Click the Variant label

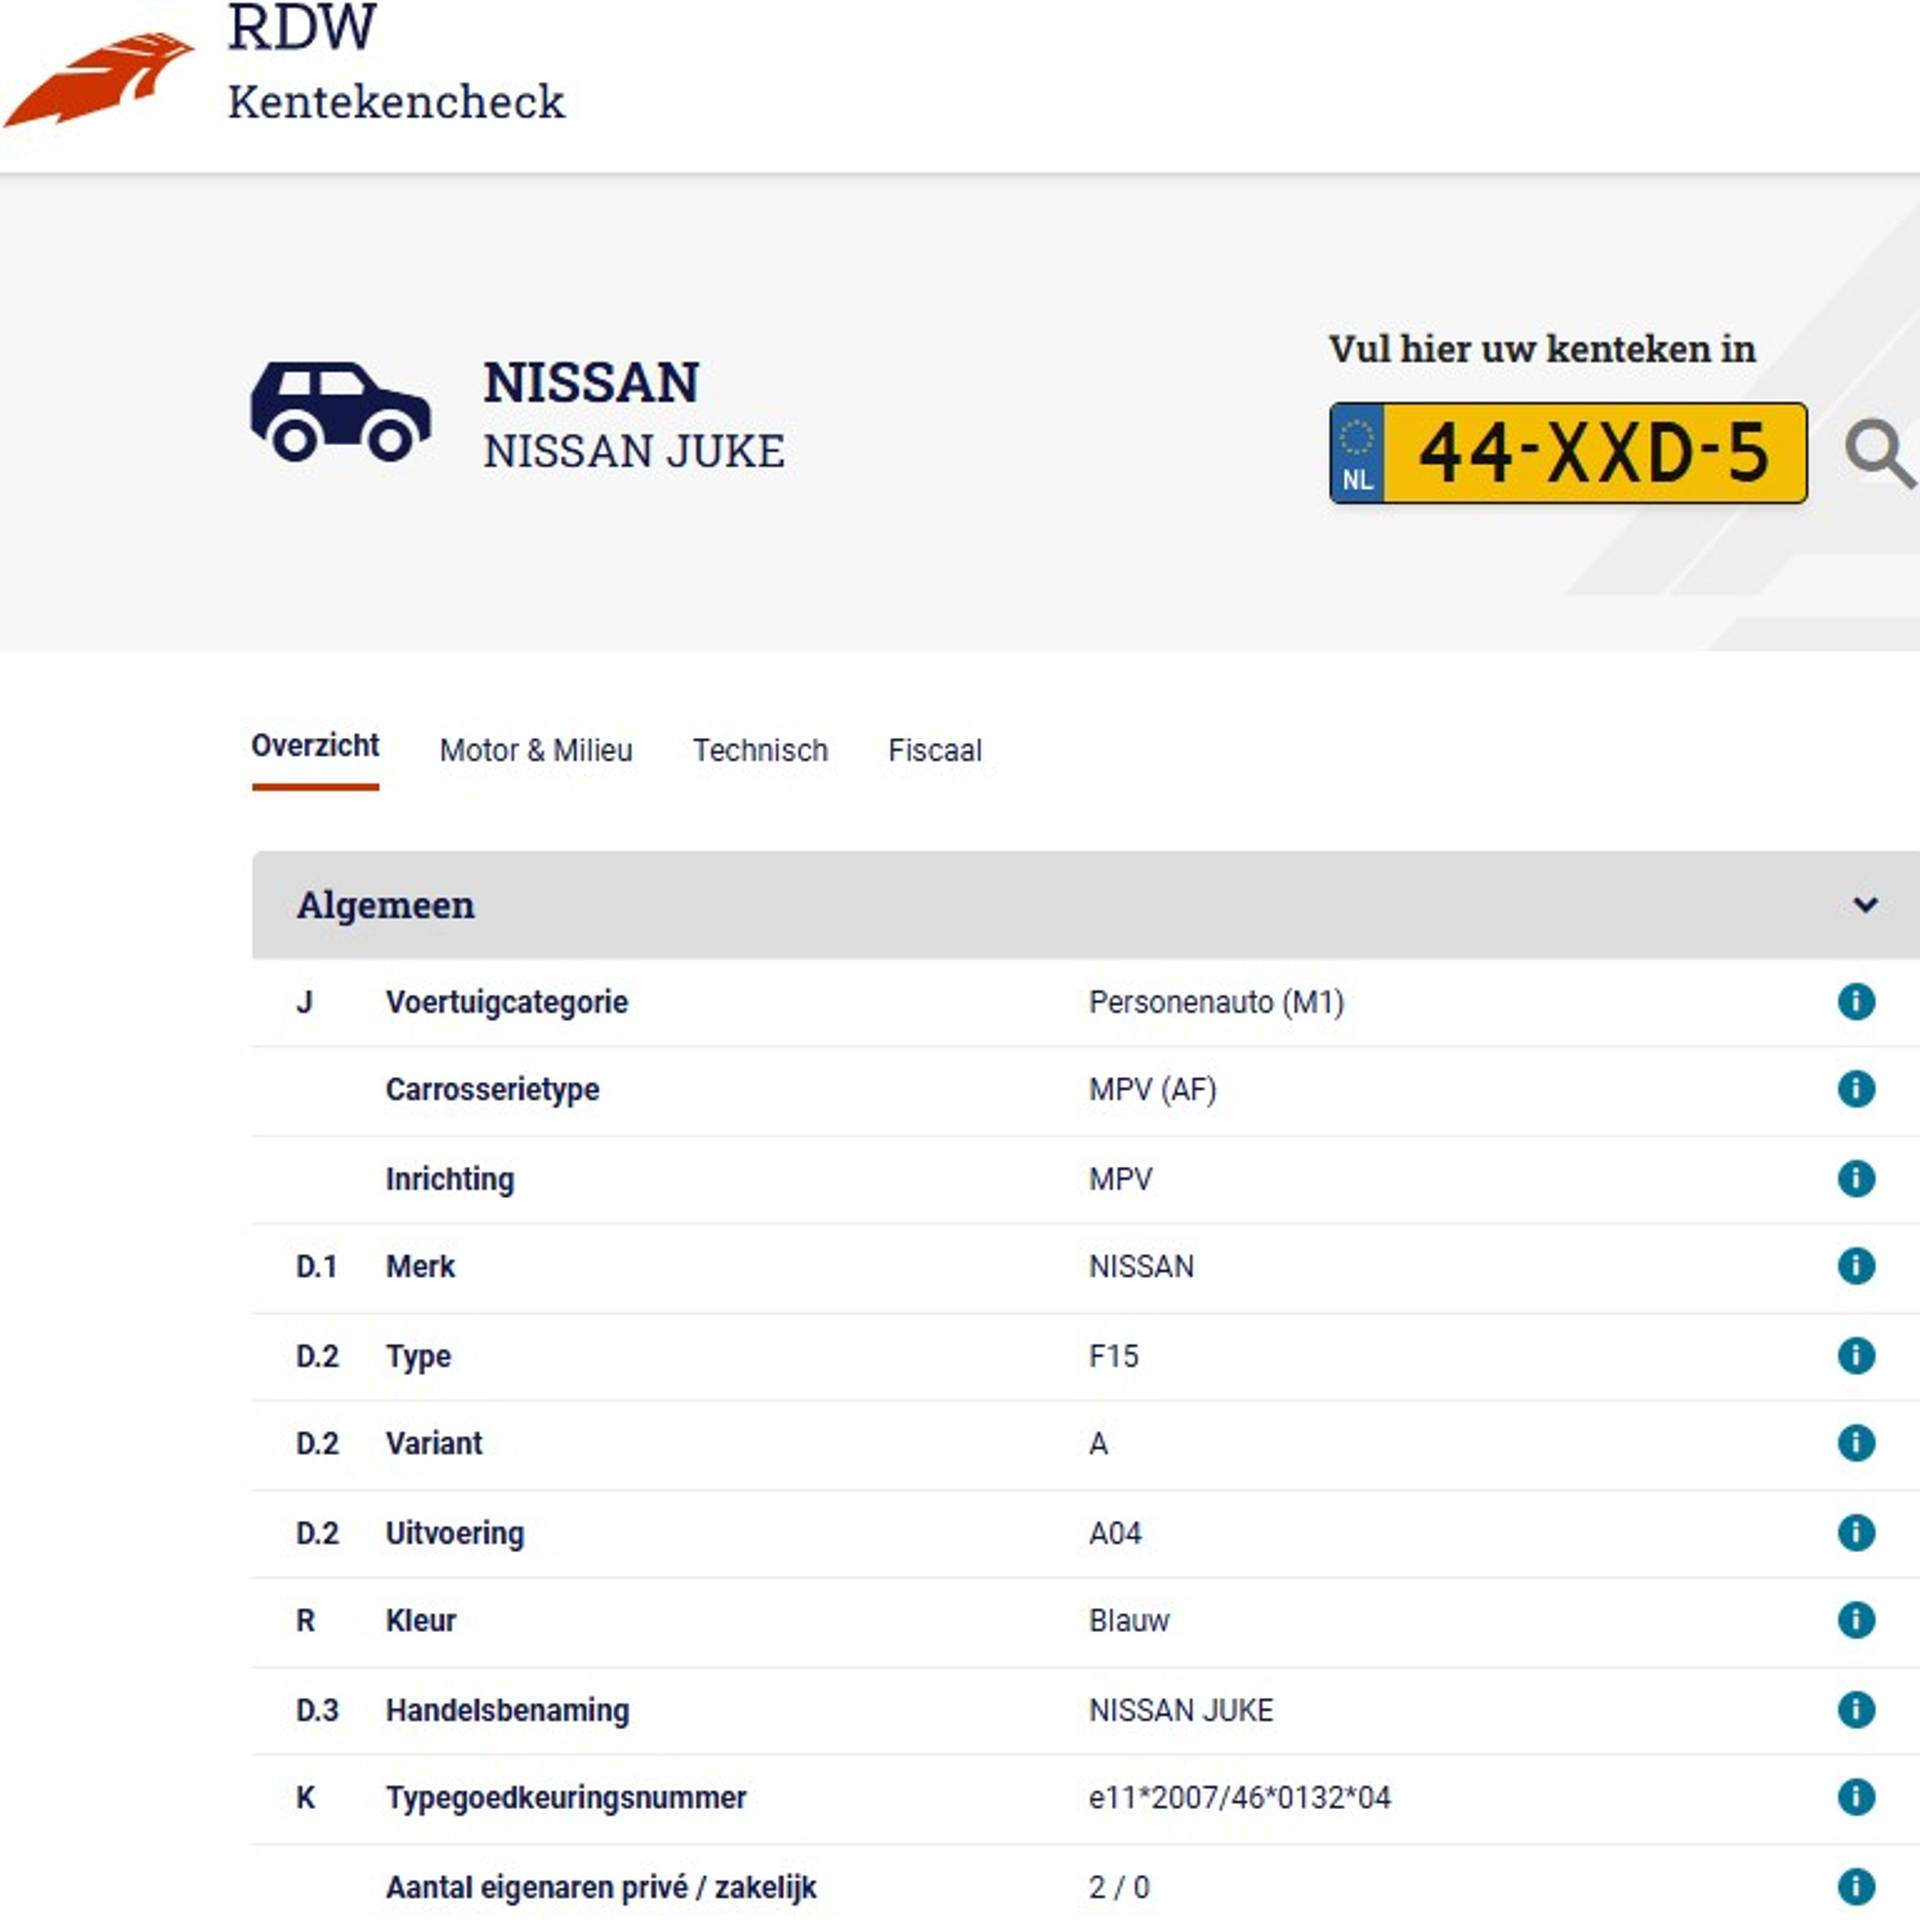click(434, 1443)
